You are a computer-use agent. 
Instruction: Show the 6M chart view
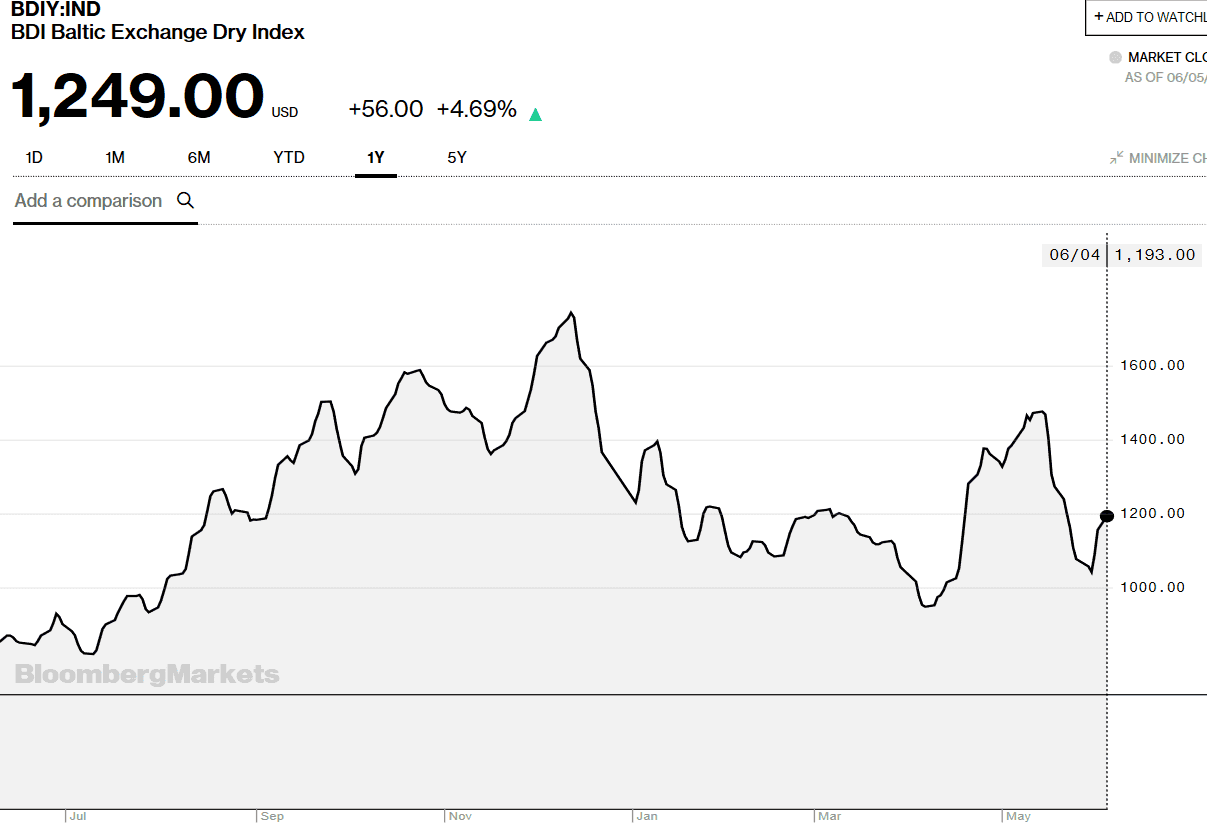(x=199, y=158)
